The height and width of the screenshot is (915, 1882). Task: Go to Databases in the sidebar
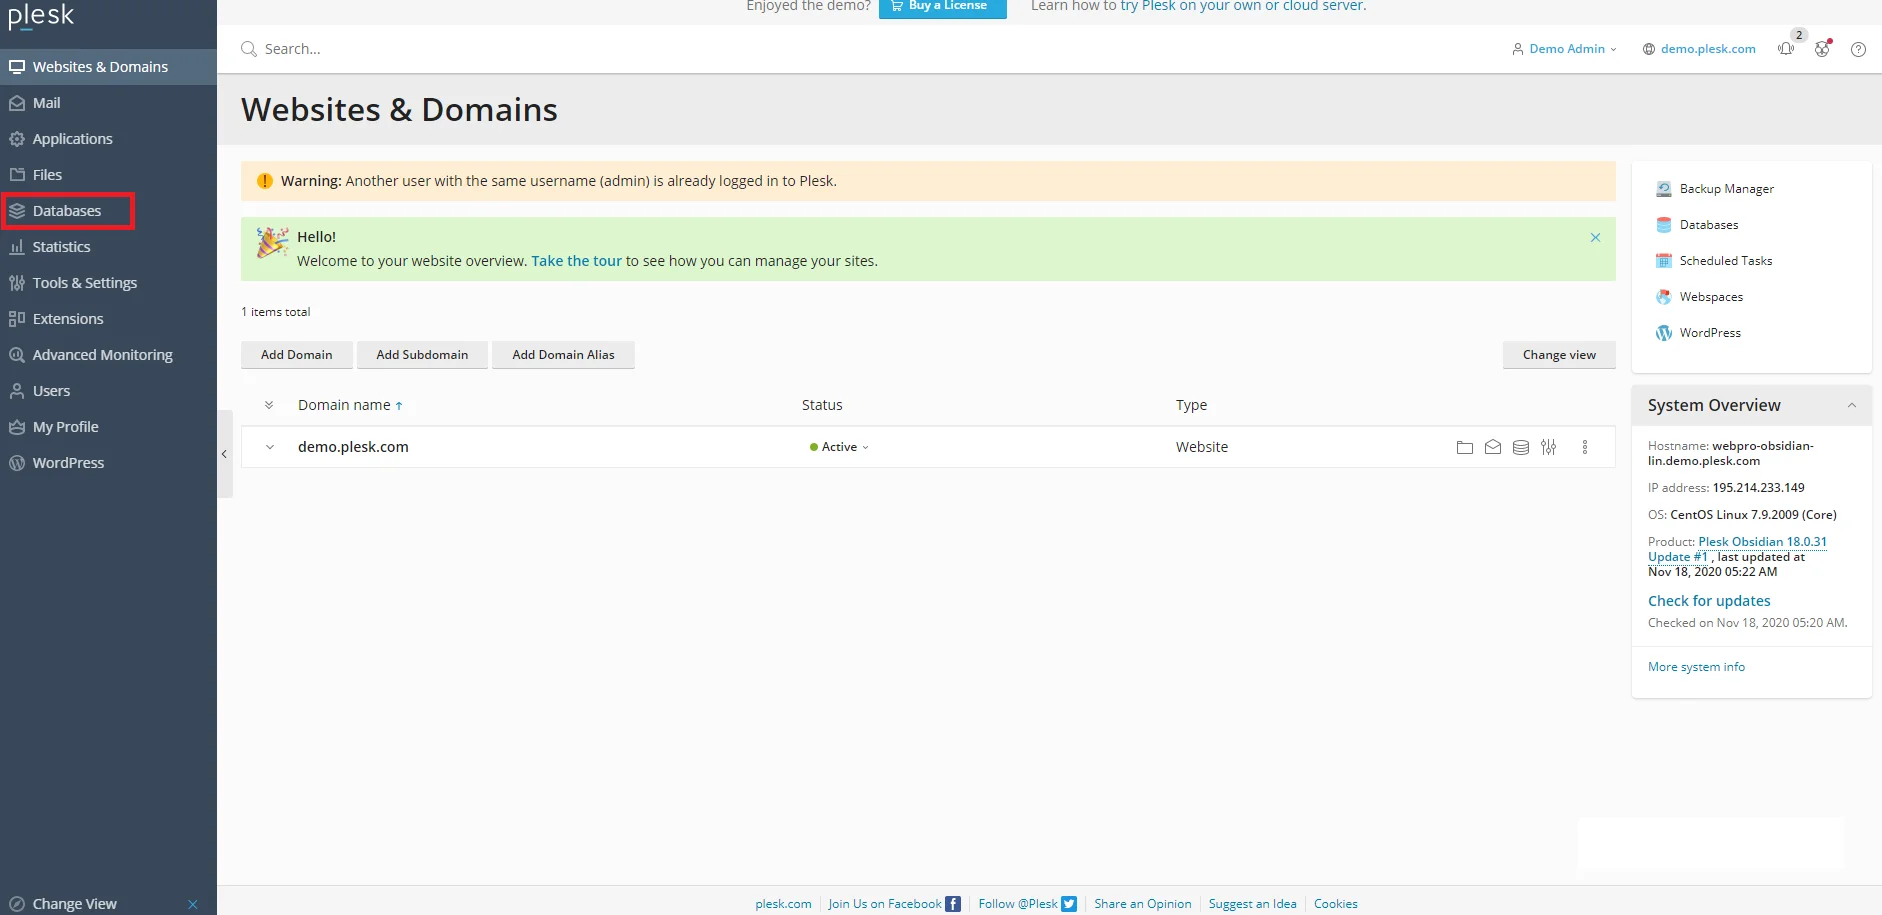point(67,211)
